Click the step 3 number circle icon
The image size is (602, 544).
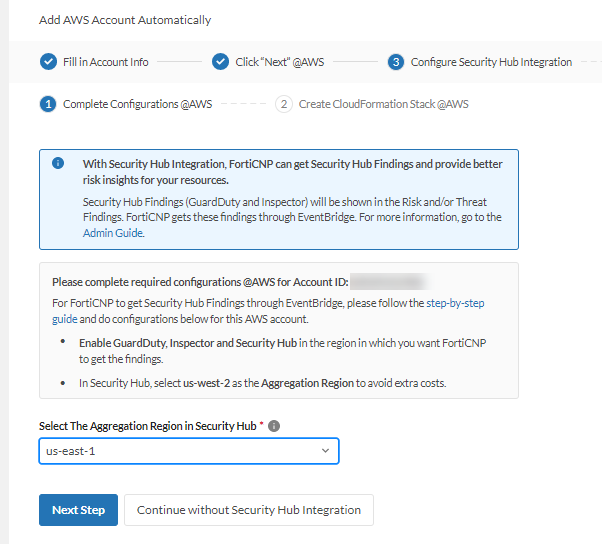point(396,62)
